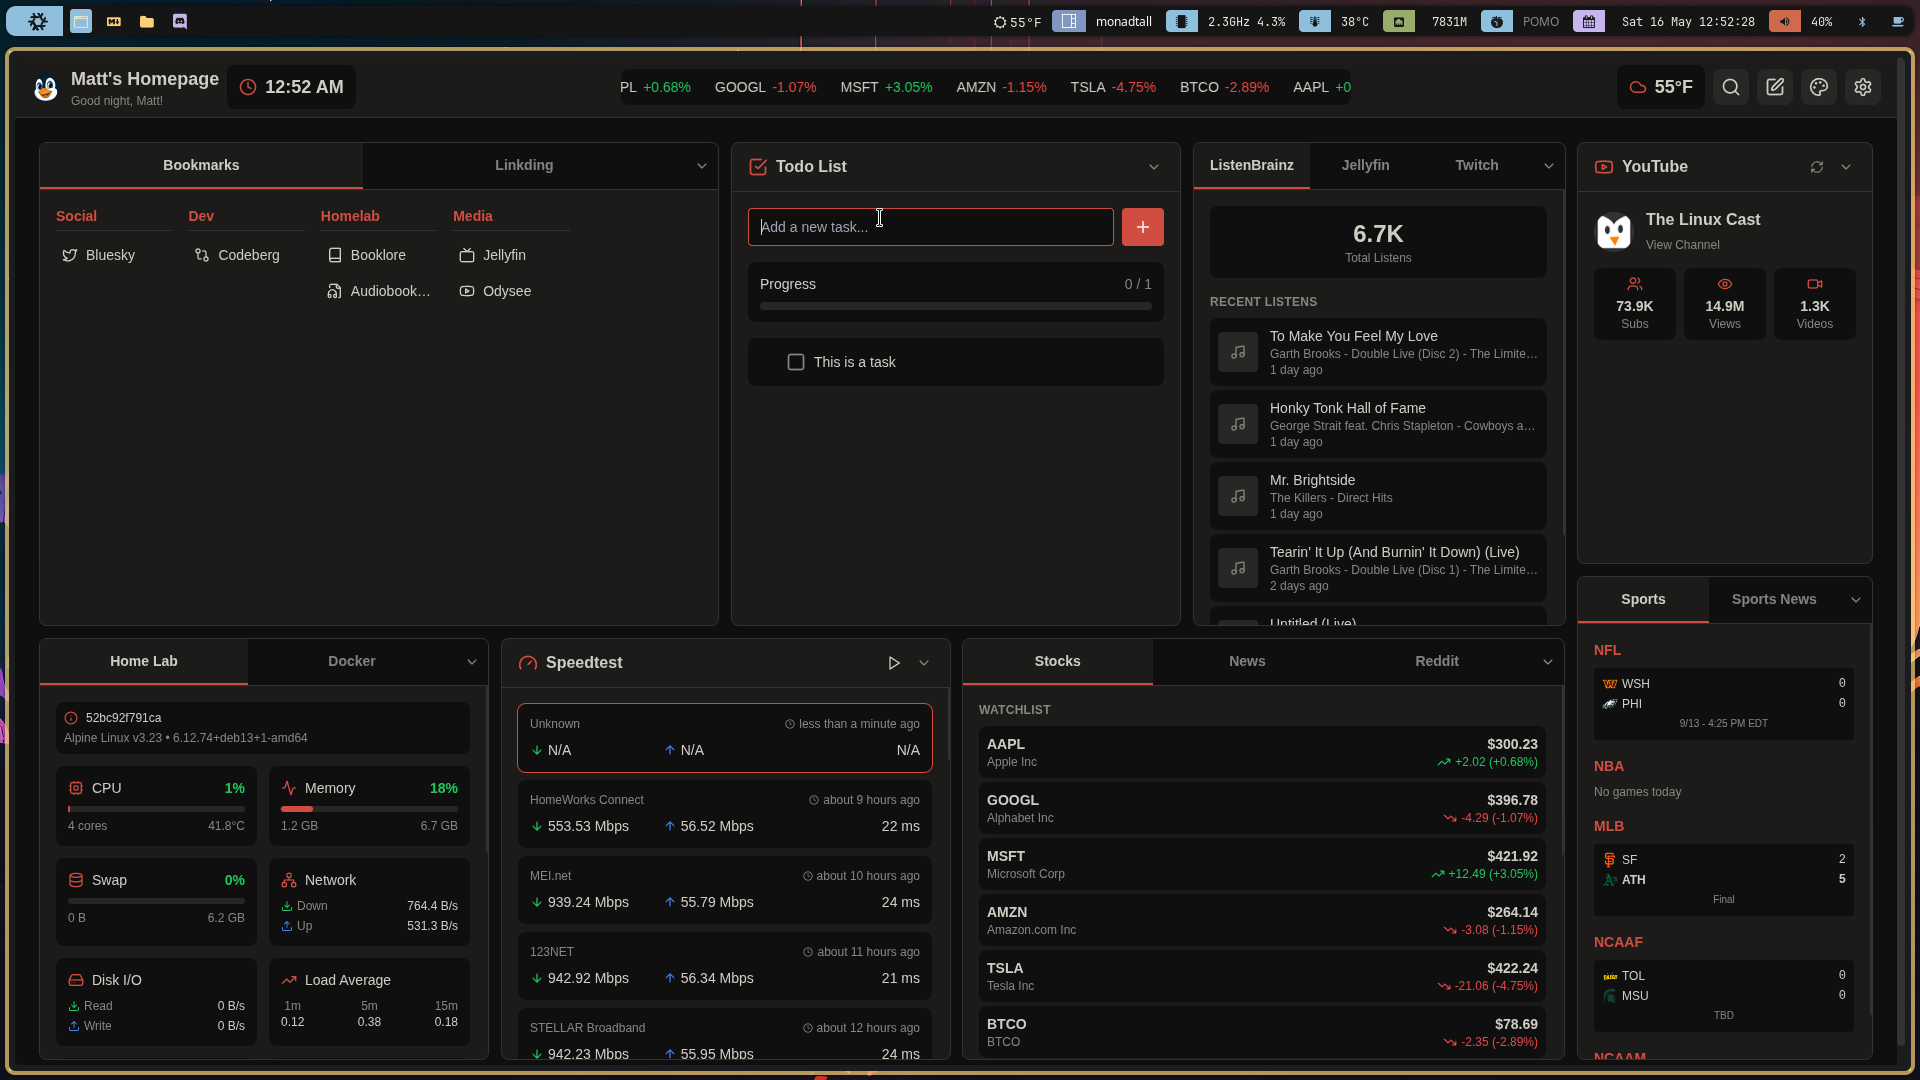Click the Booklore bookmark icon

point(335,256)
